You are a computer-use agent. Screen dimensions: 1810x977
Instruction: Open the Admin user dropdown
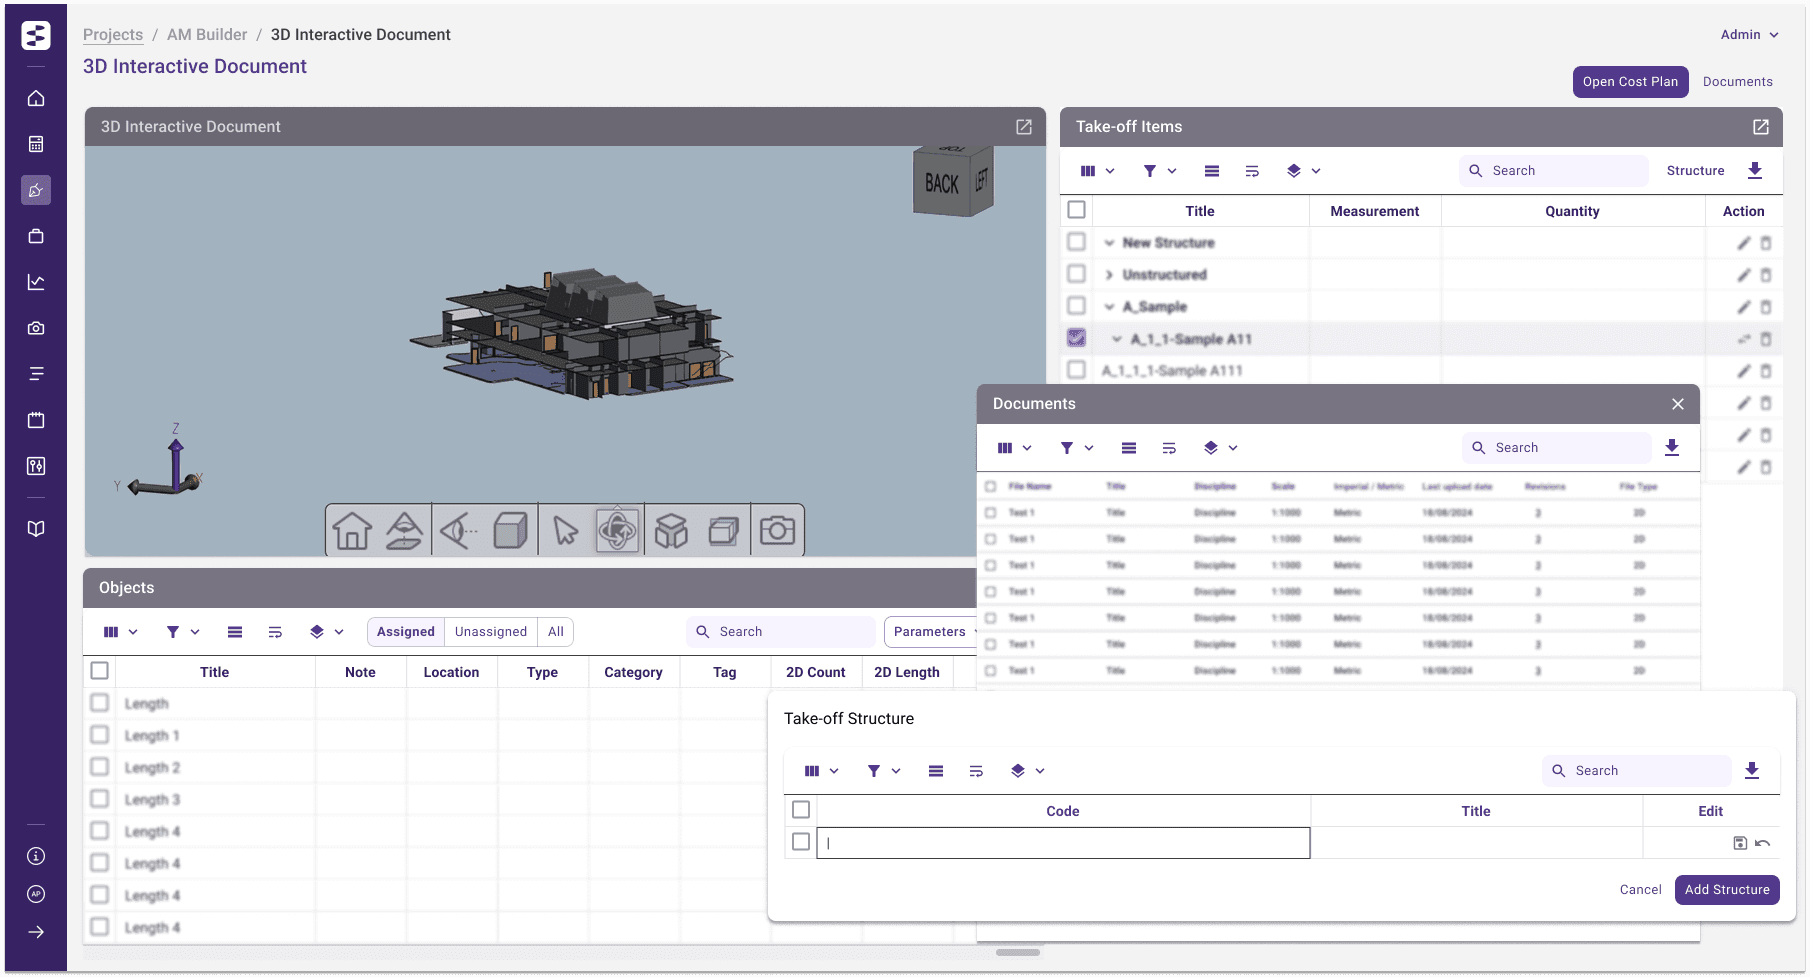click(1749, 35)
